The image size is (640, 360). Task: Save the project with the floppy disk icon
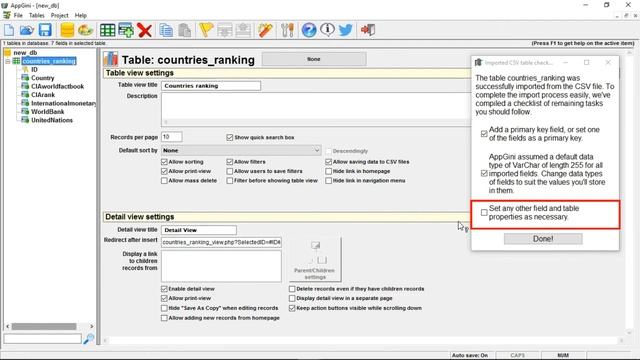45,30
